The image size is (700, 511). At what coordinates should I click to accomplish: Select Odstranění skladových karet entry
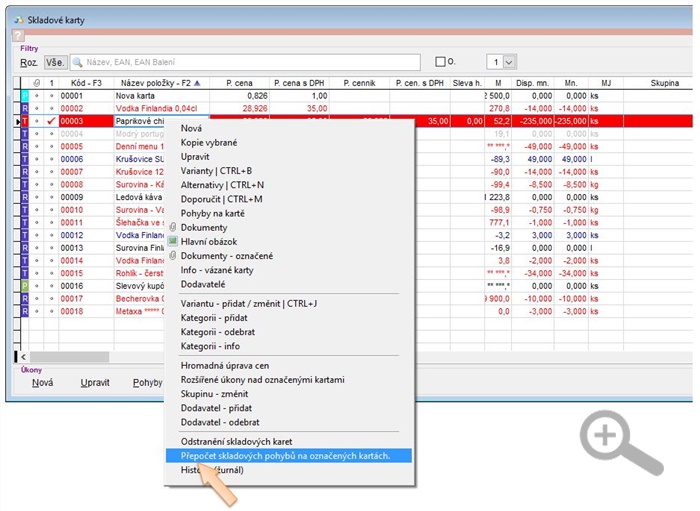(x=236, y=442)
